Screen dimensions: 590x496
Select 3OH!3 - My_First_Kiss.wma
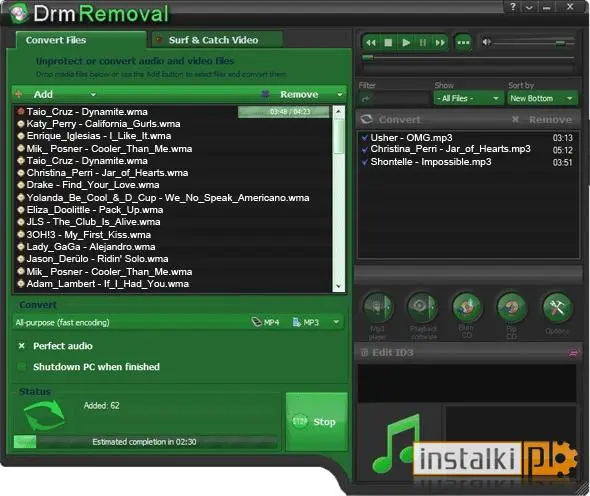click(88, 235)
